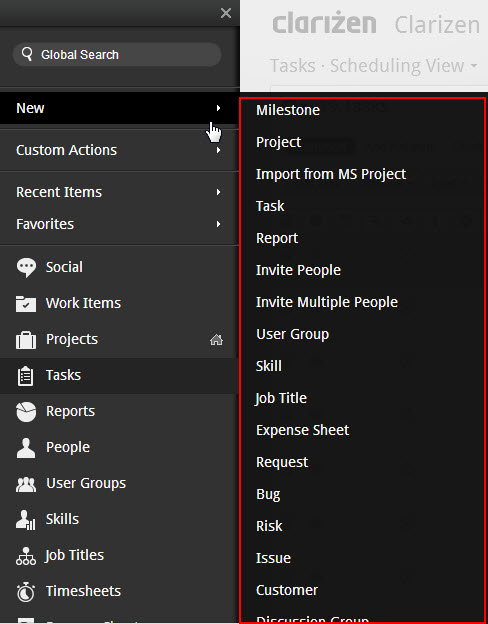Go to the Projects module
Screen dimensions: 488x624
(x=72, y=339)
